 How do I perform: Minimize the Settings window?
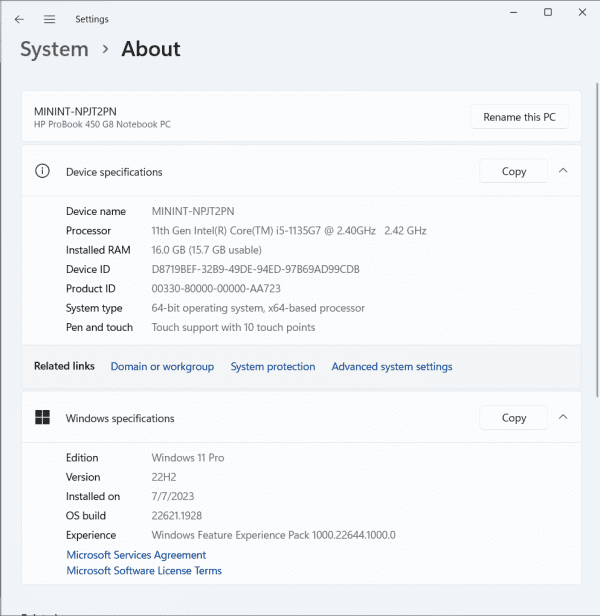click(514, 12)
